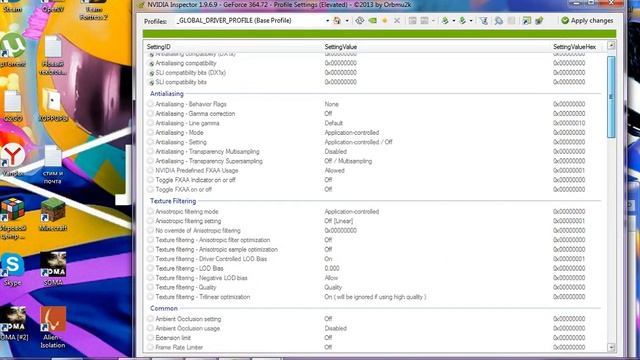
Task: Click the scrollbar up arrow in settings list
Action: click(611, 46)
